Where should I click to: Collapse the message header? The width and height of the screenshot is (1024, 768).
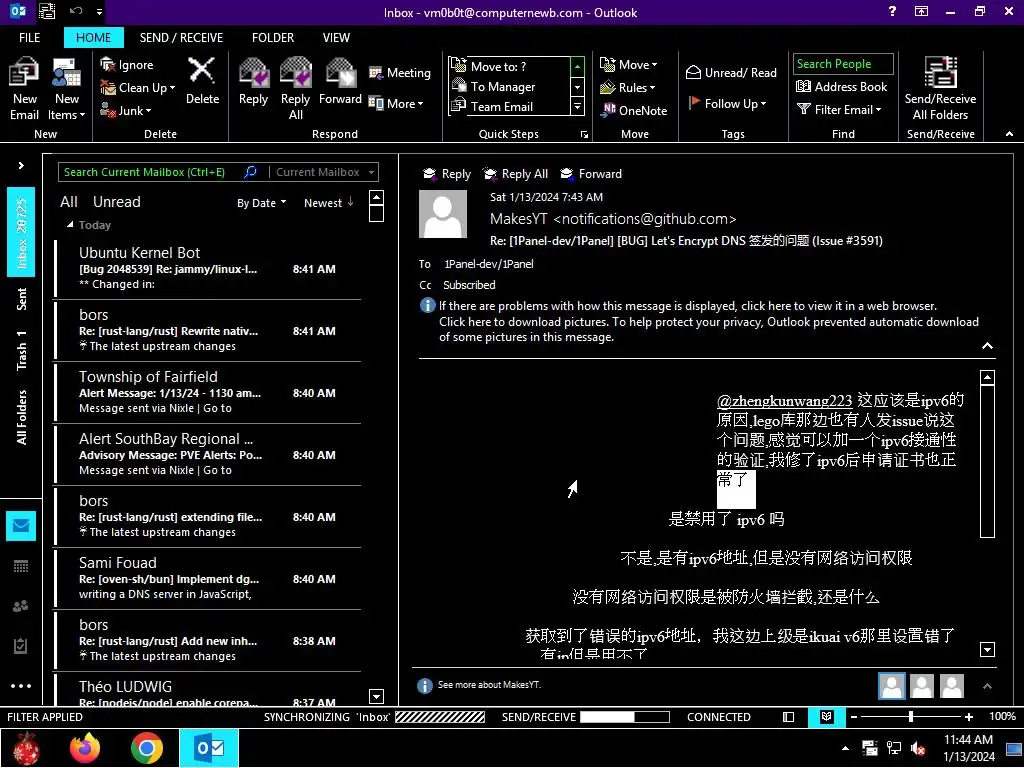[x=987, y=346]
